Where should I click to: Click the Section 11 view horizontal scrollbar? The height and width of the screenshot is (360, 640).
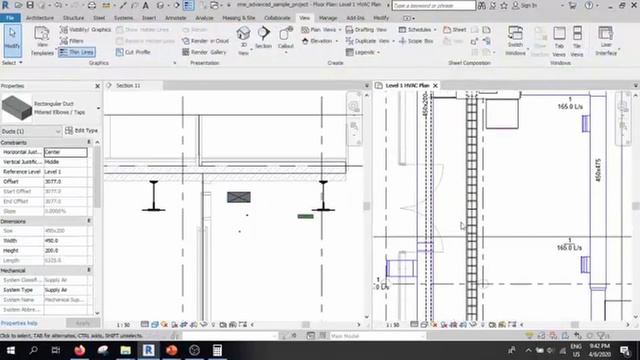click(305, 324)
